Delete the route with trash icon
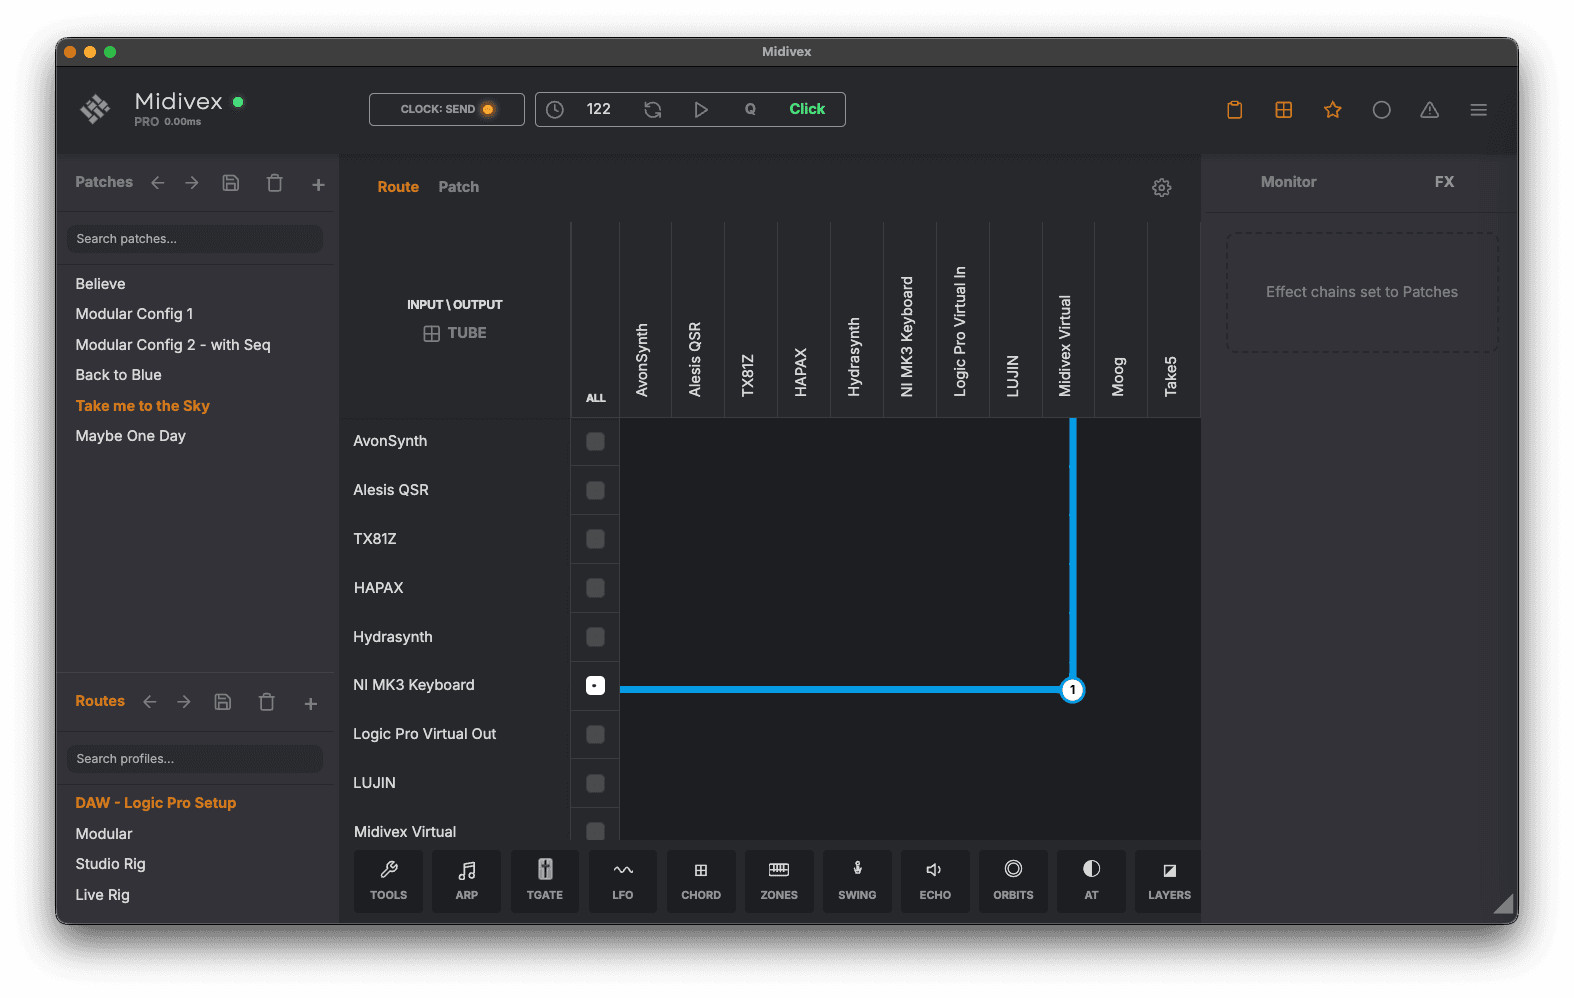1574x998 pixels. (x=266, y=702)
